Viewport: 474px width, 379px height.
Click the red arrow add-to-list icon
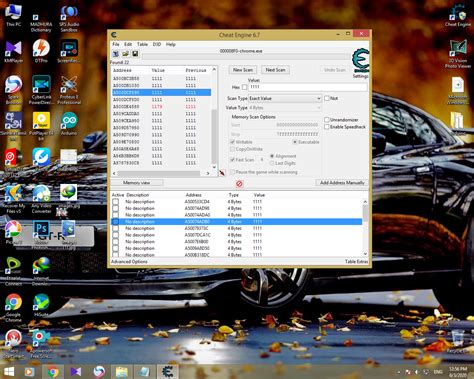point(222,173)
